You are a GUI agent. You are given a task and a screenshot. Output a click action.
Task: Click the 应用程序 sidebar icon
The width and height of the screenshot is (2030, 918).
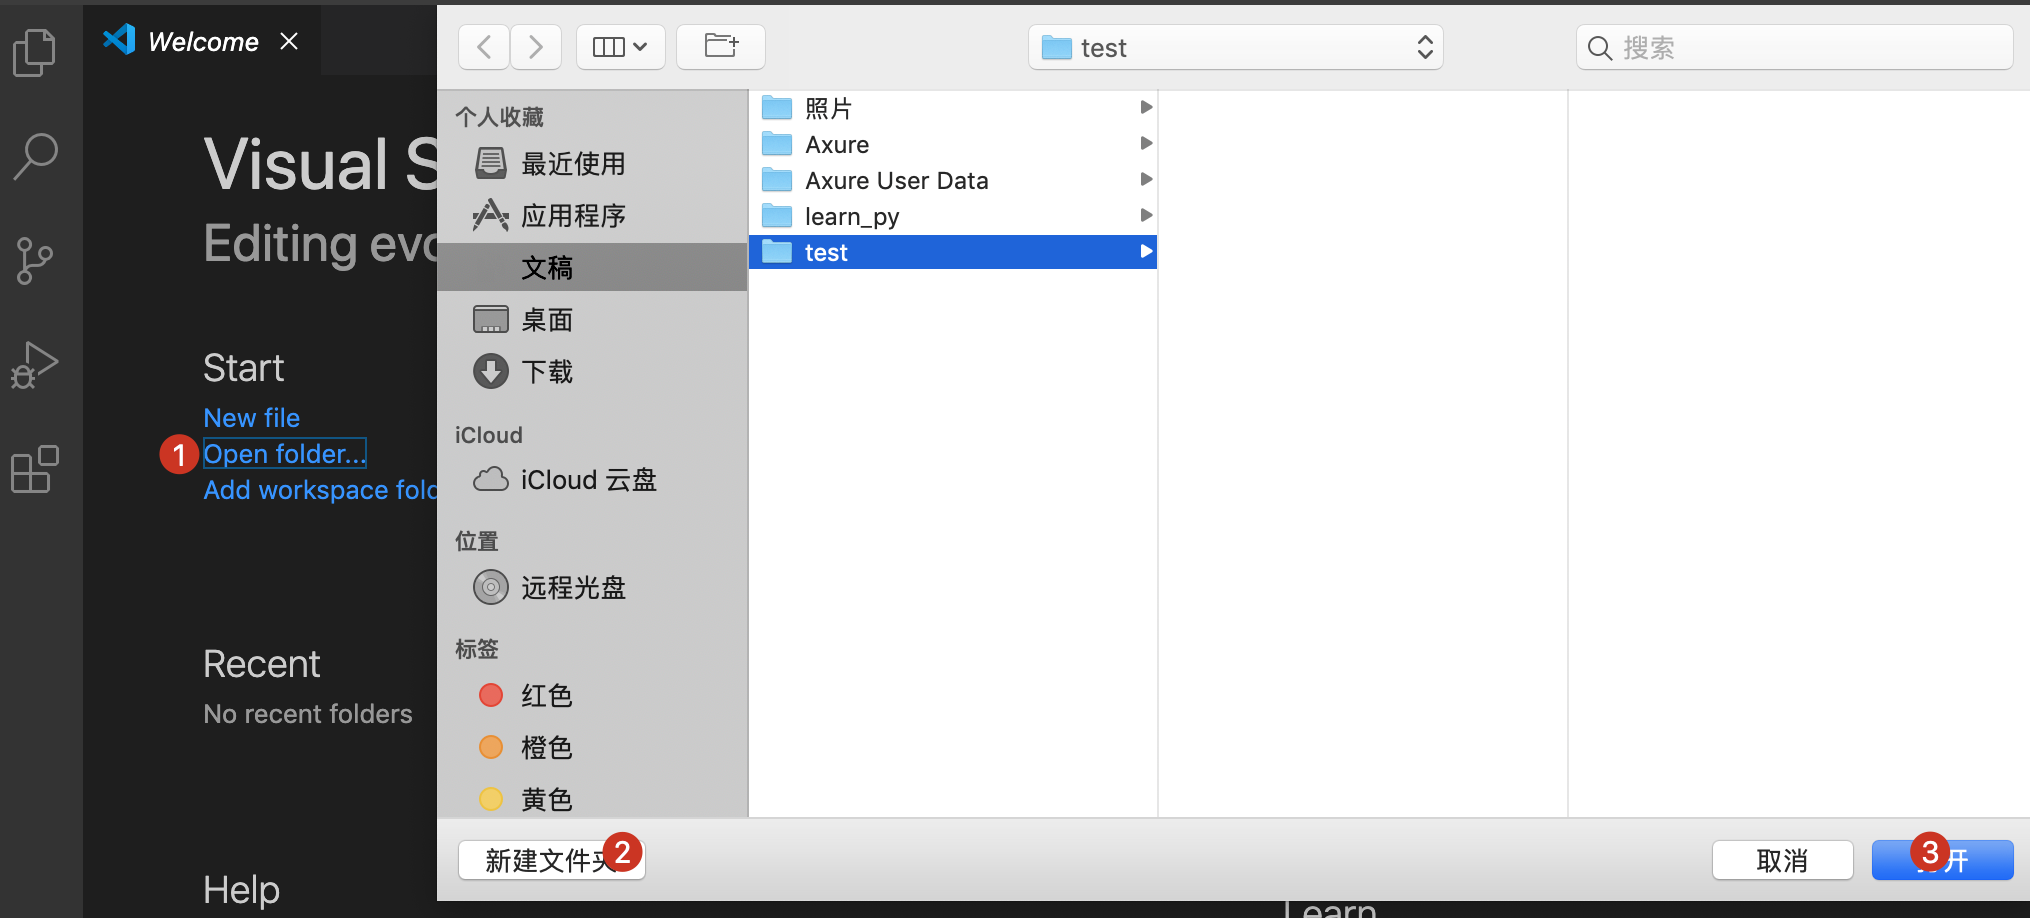click(x=490, y=215)
